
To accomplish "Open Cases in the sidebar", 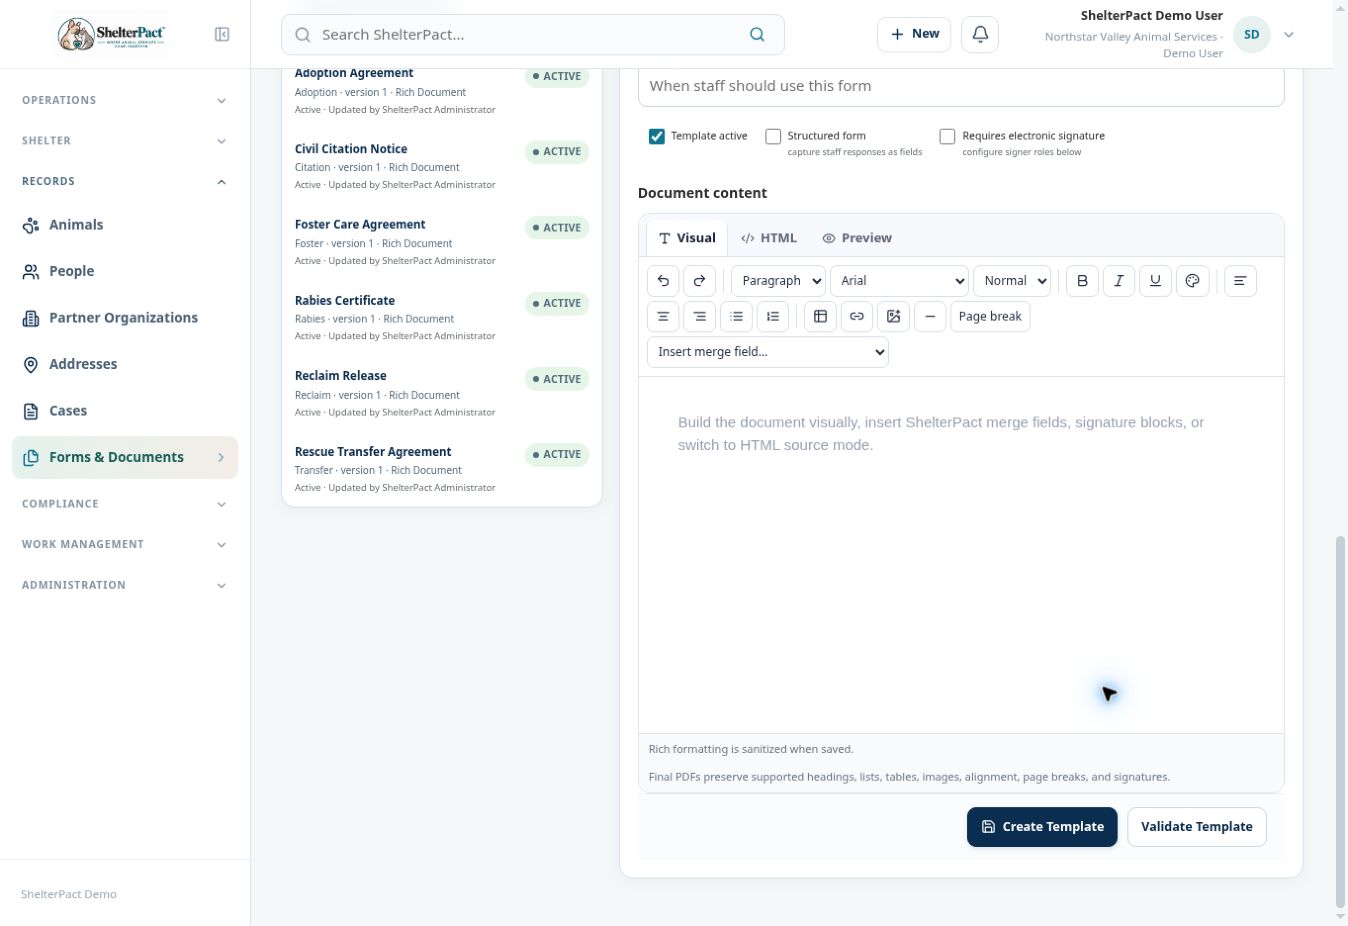I will (x=125, y=411).
